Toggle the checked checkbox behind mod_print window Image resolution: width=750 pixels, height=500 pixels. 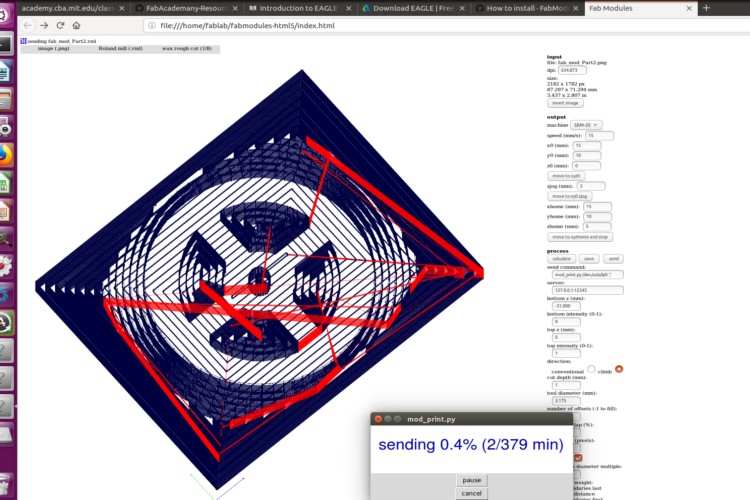click(578, 458)
